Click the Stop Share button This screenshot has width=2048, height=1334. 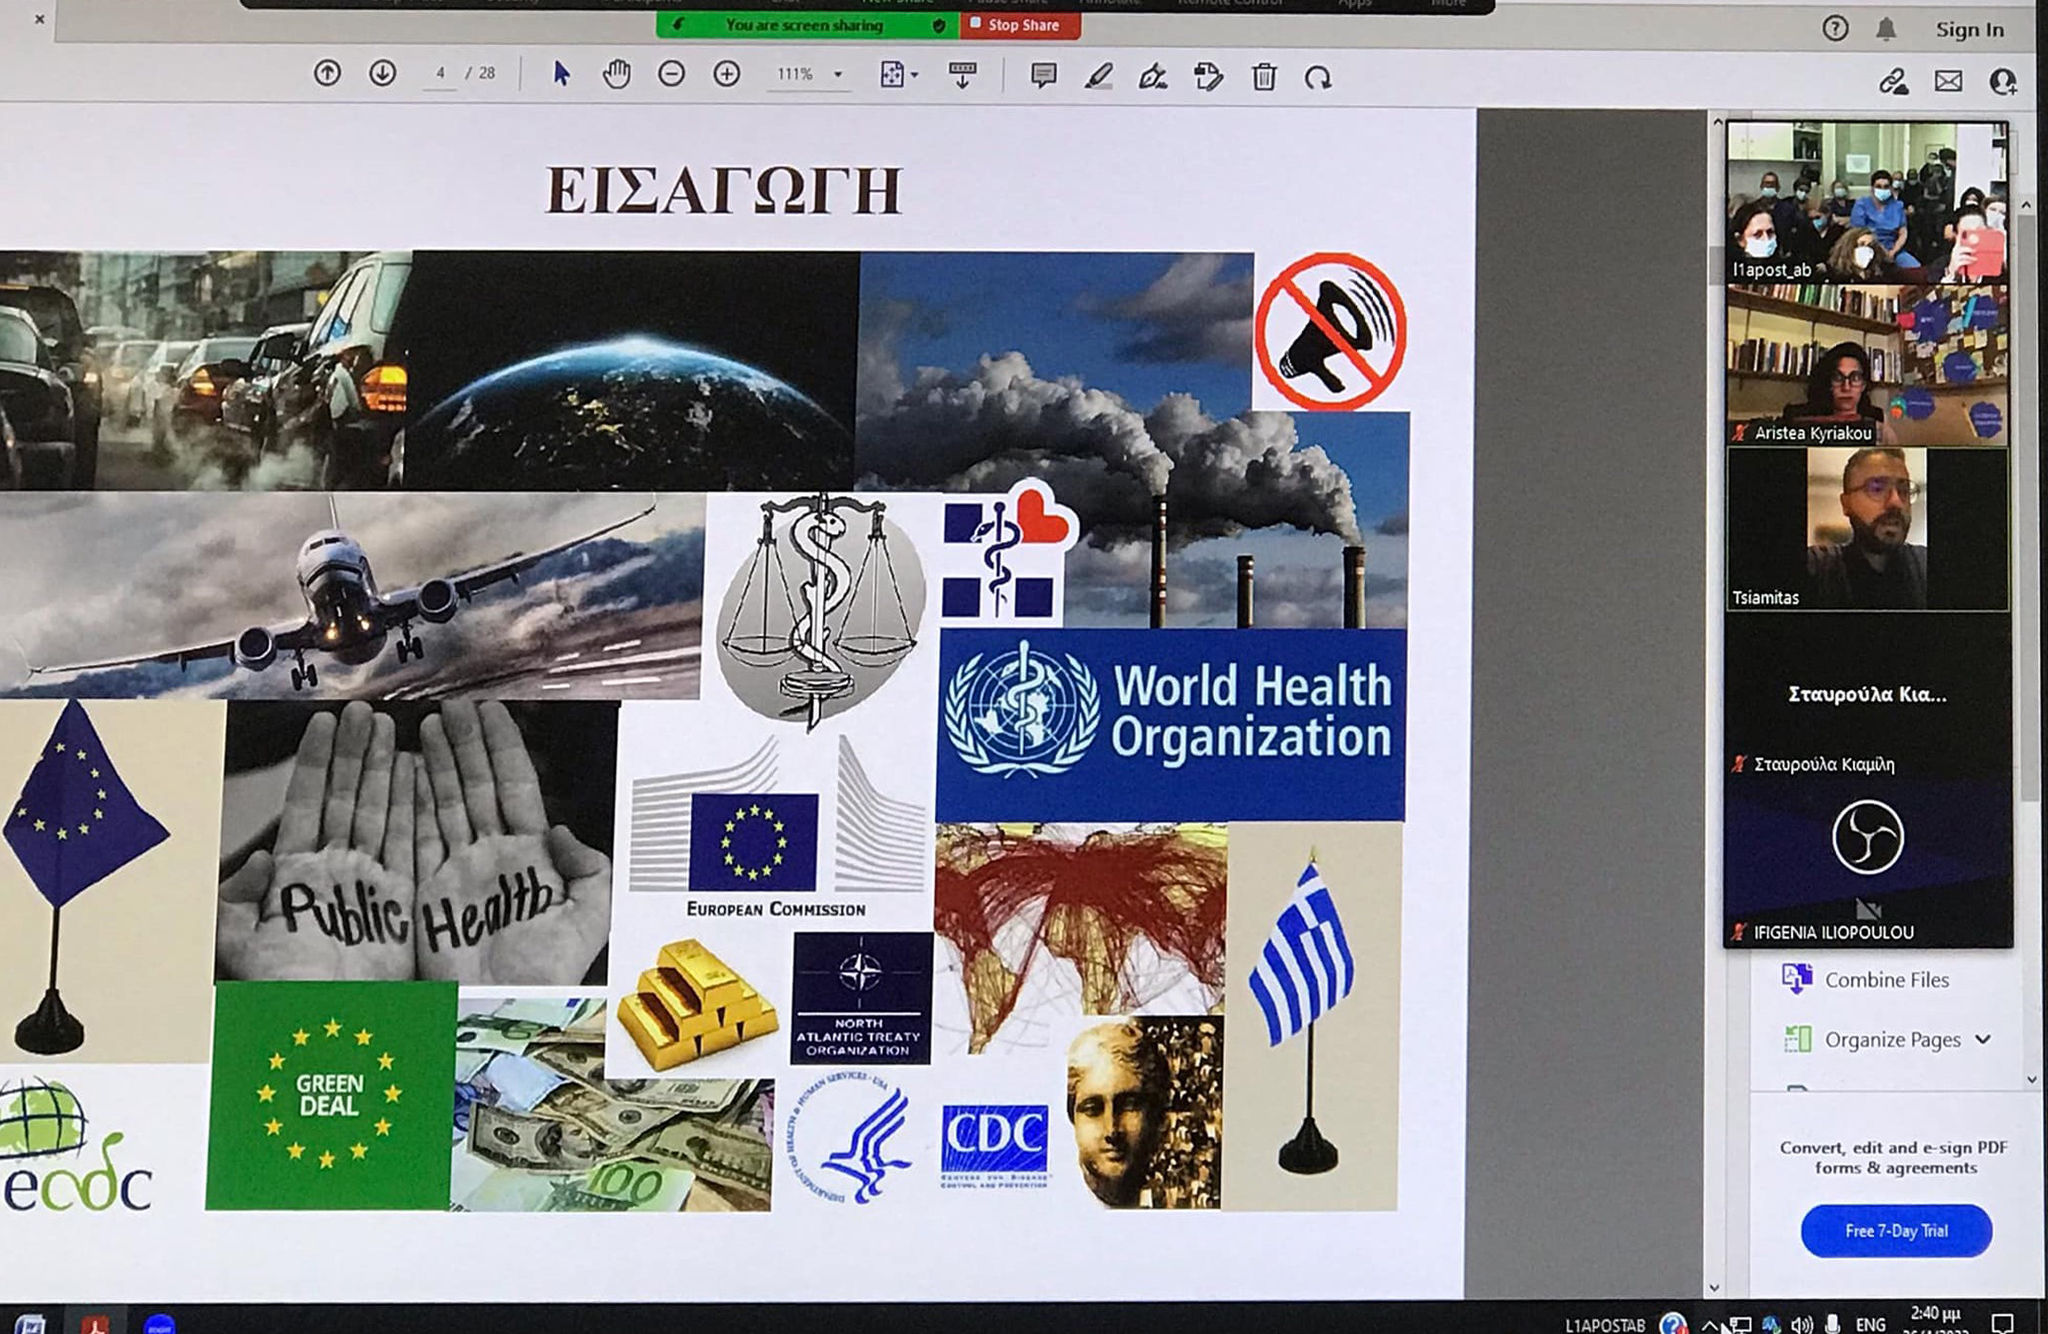pos(1020,25)
